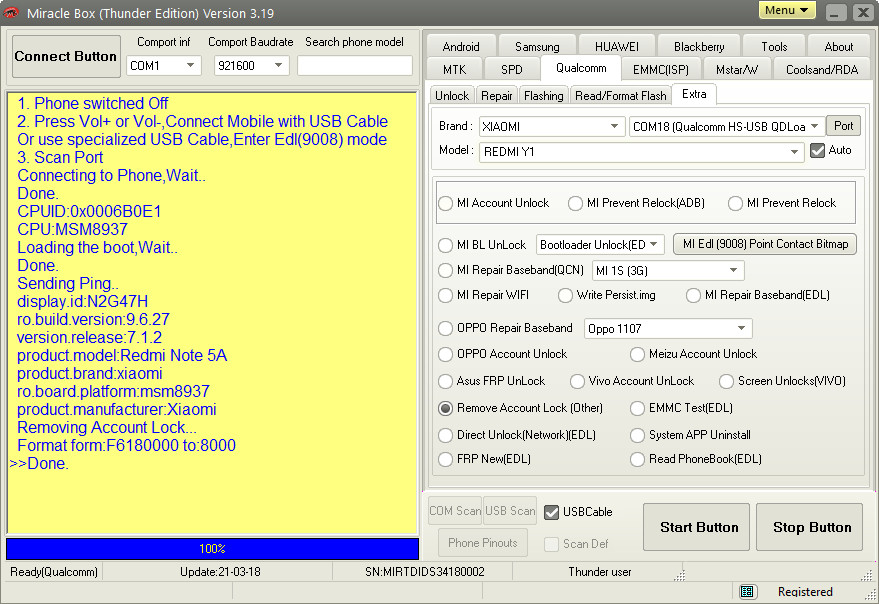This screenshot has height=604, width=879.
Task: Select FRP New(EDL) radio option
Action: (x=446, y=459)
